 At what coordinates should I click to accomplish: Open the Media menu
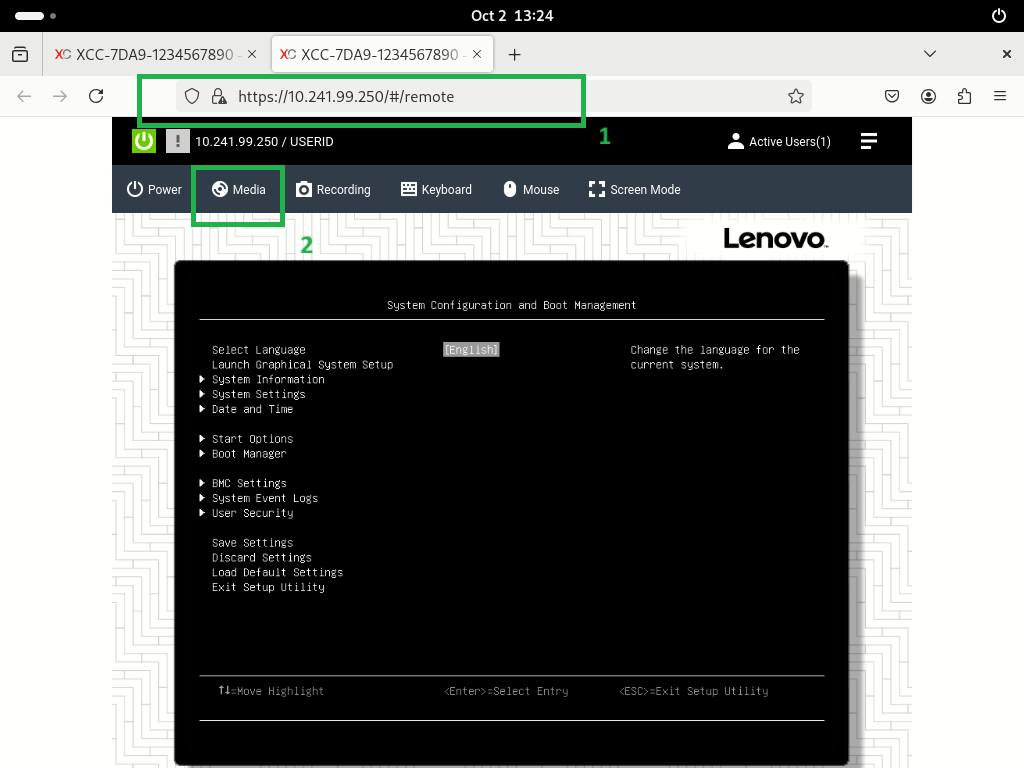point(239,189)
